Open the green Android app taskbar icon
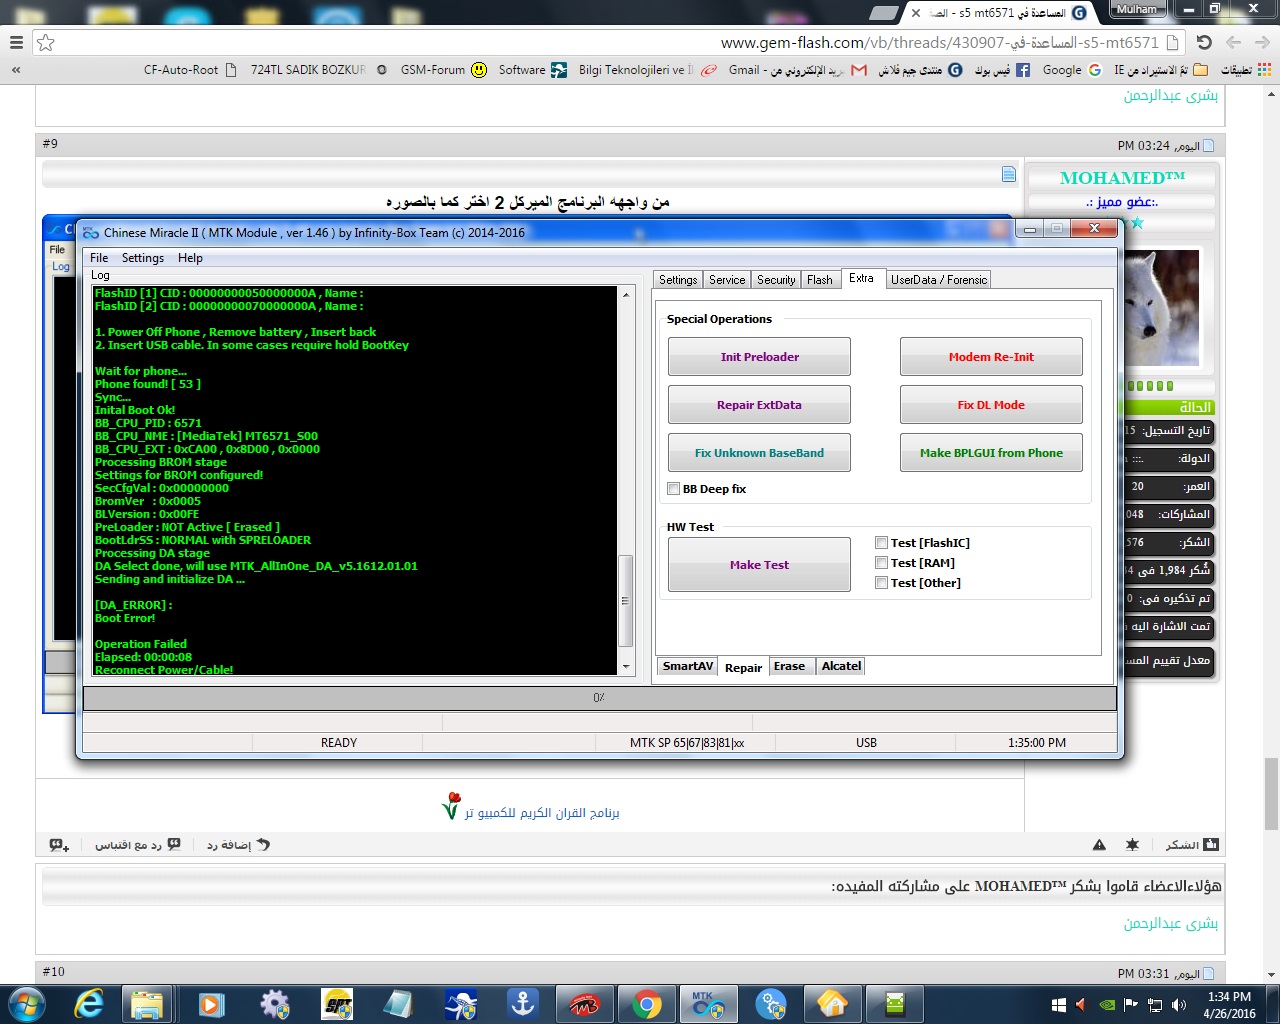The width and height of the screenshot is (1280, 1024). click(x=894, y=1004)
